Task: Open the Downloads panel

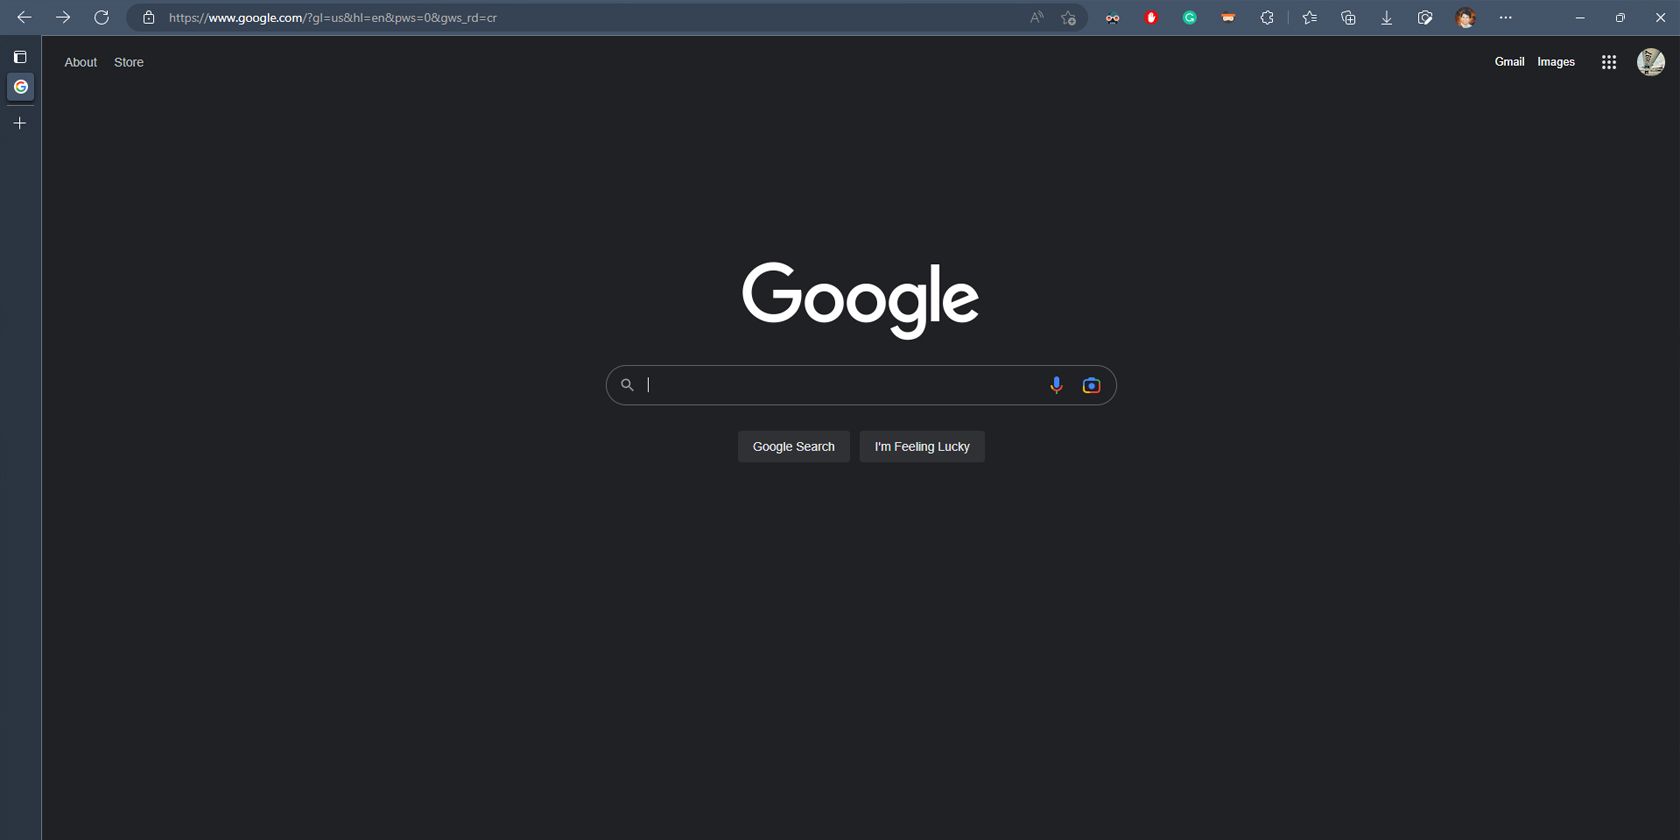Action: click(x=1386, y=17)
